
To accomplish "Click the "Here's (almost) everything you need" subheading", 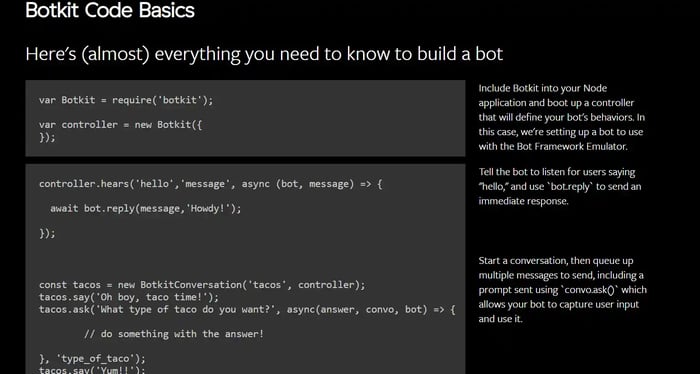I will coord(264,54).
